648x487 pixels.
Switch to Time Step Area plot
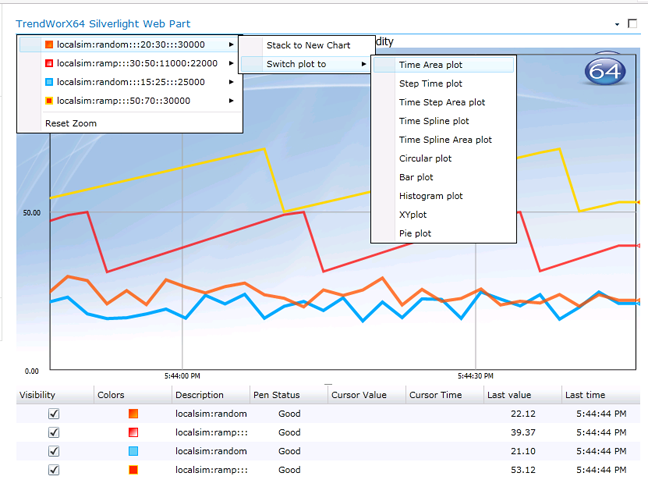tap(443, 102)
